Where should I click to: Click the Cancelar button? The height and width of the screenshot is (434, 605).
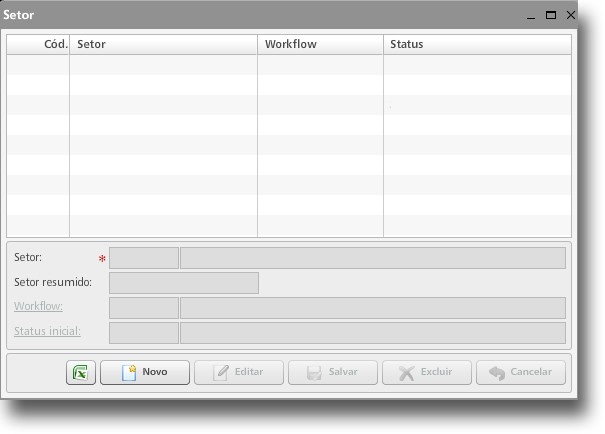[x=521, y=373]
